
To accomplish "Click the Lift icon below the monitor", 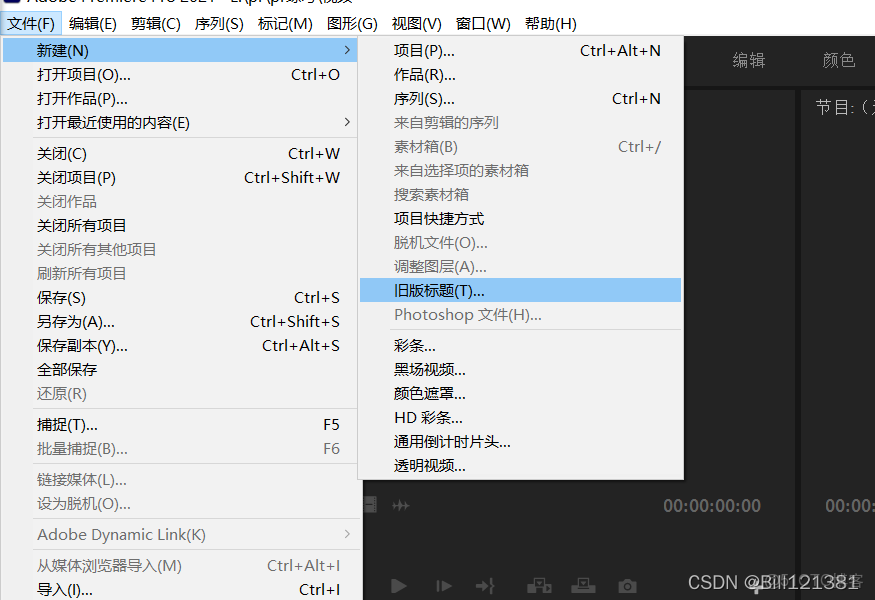I will 540,586.
